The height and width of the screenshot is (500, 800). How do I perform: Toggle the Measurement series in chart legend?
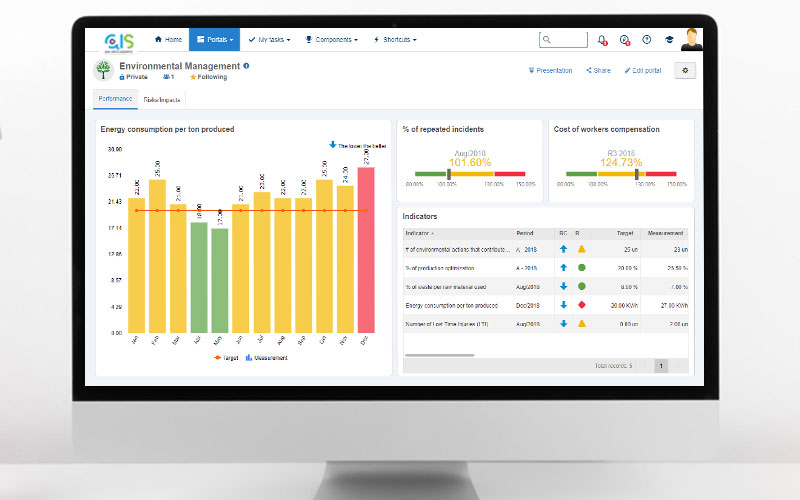coord(268,357)
